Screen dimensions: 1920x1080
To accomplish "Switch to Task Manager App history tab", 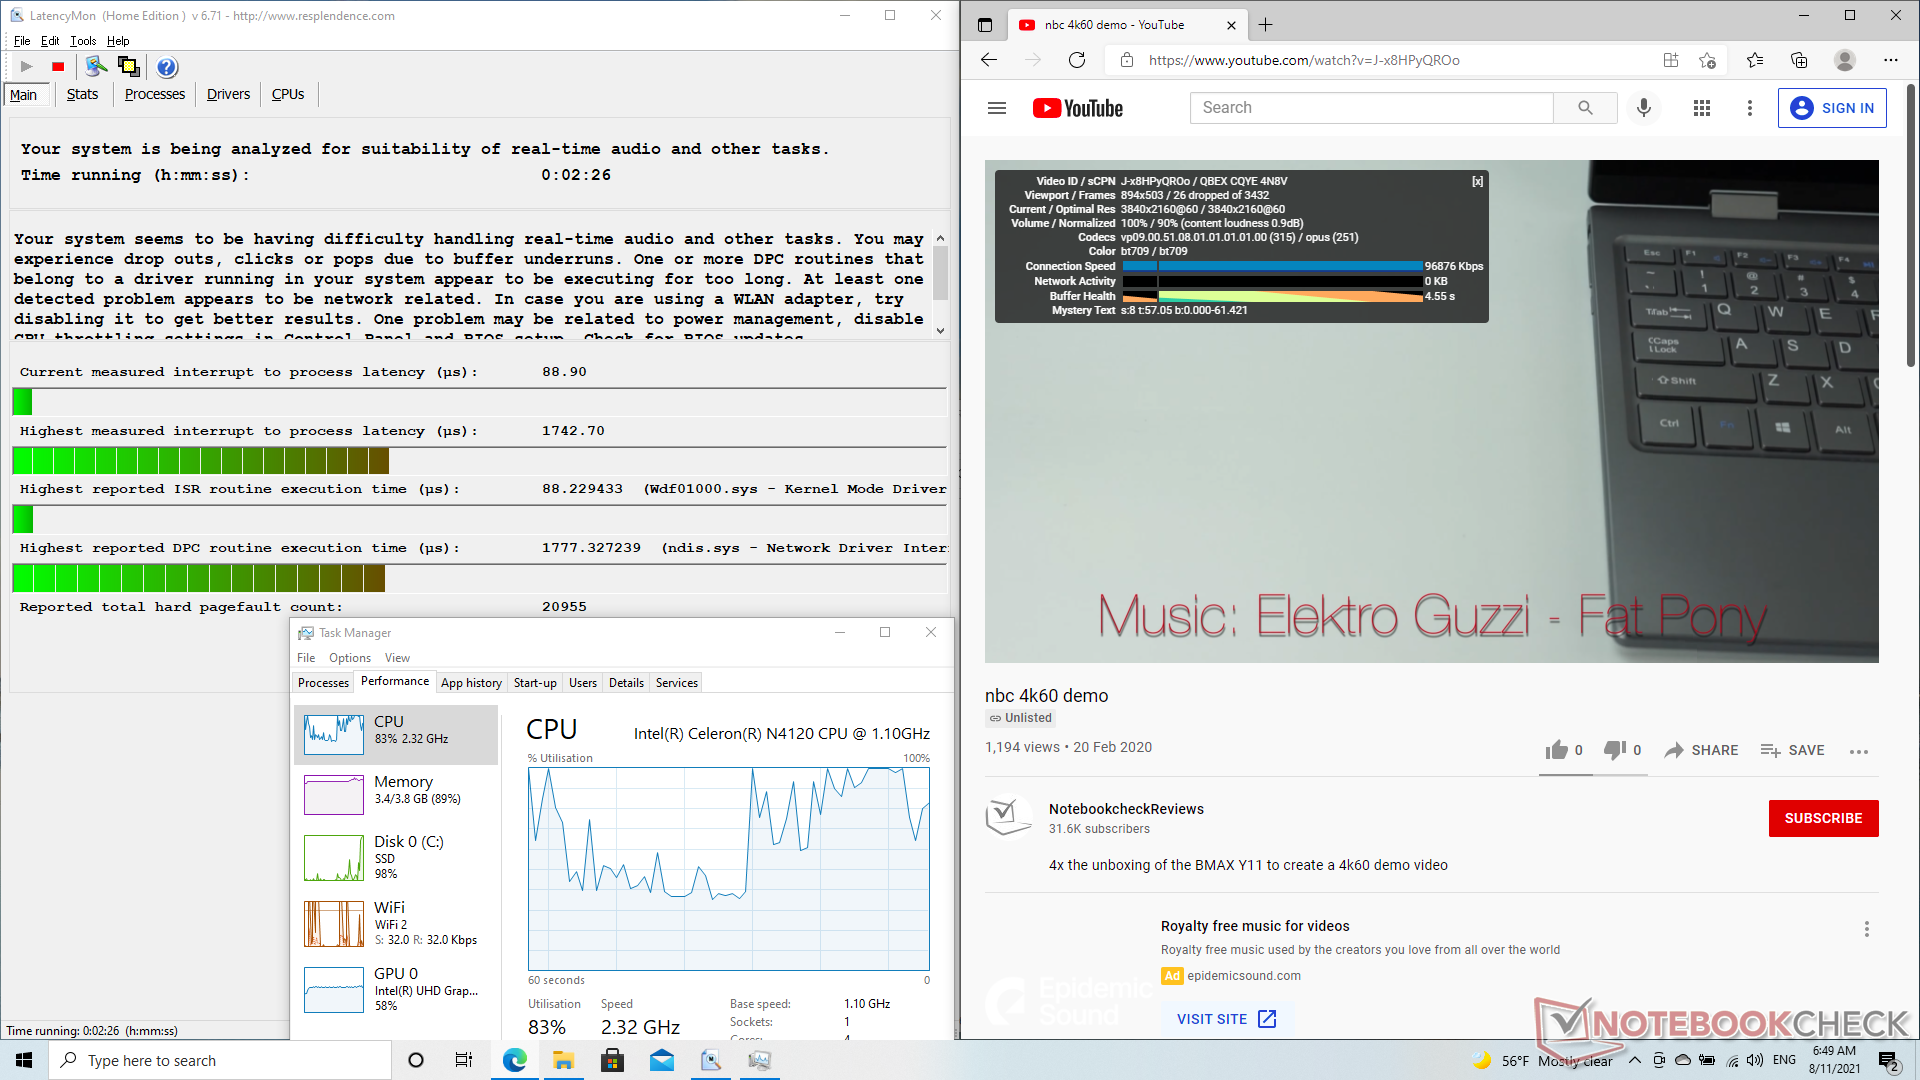I will tap(471, 683).
